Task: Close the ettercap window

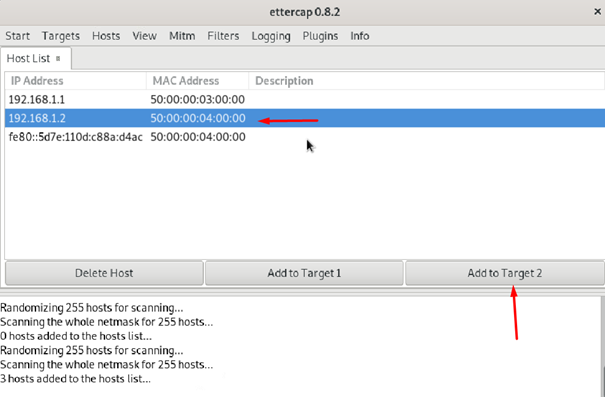Action: point(597,12)
